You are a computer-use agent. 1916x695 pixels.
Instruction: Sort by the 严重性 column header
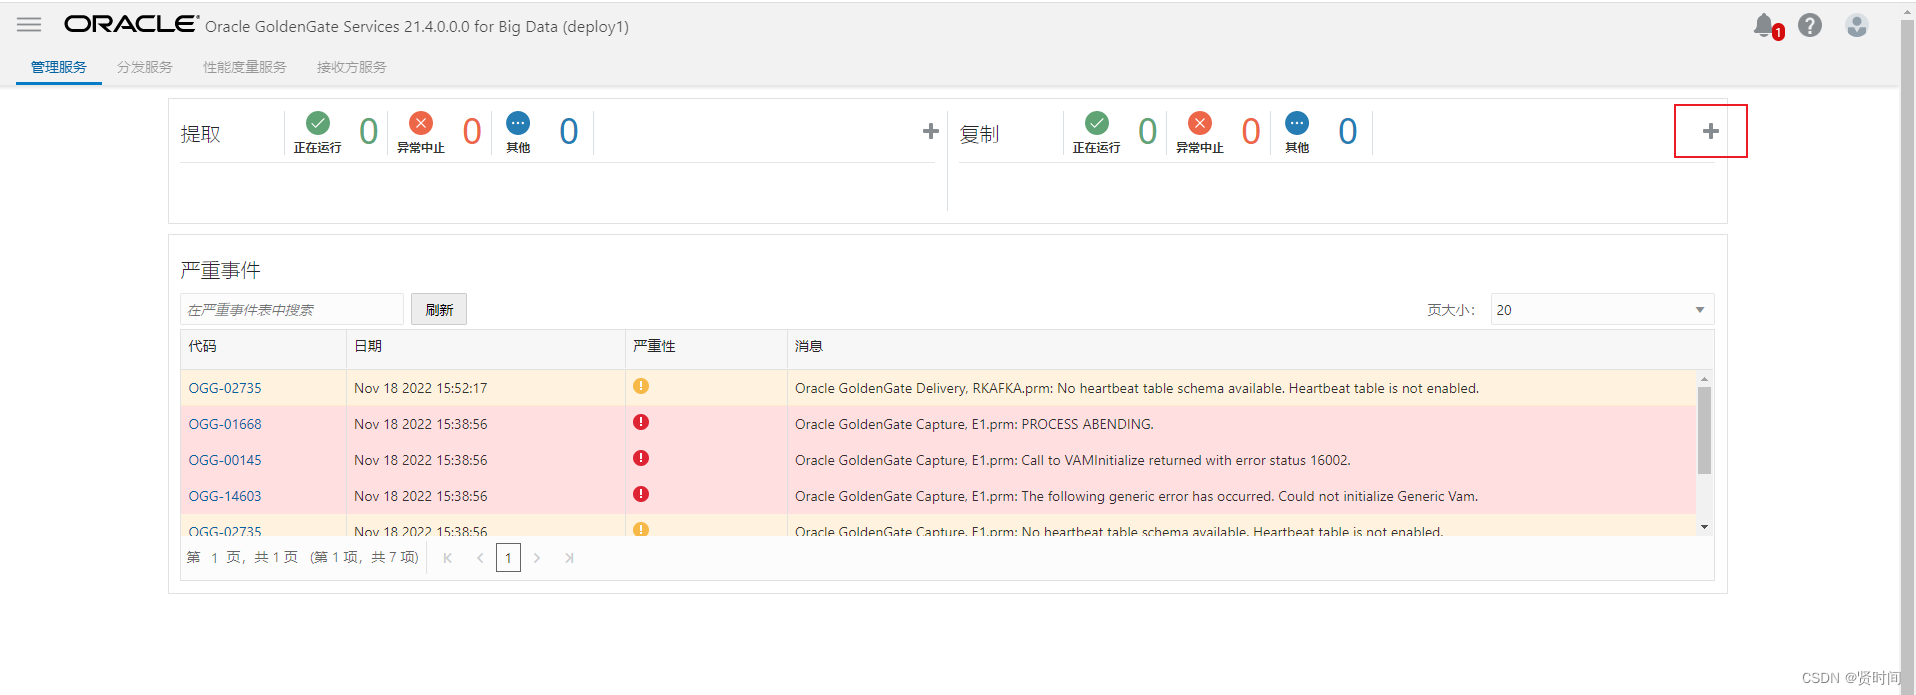pyautogui.click(x=706, y=347)
